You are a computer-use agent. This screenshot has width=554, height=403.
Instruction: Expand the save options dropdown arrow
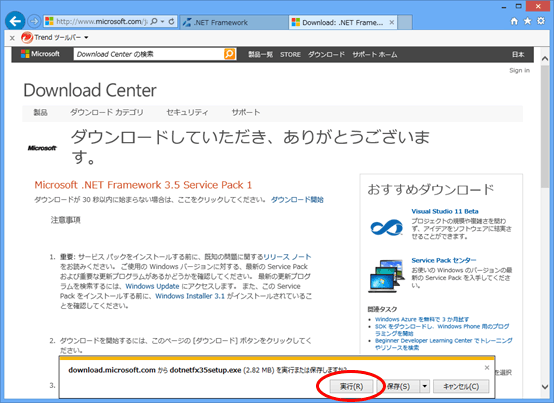(x=425, y=386)
